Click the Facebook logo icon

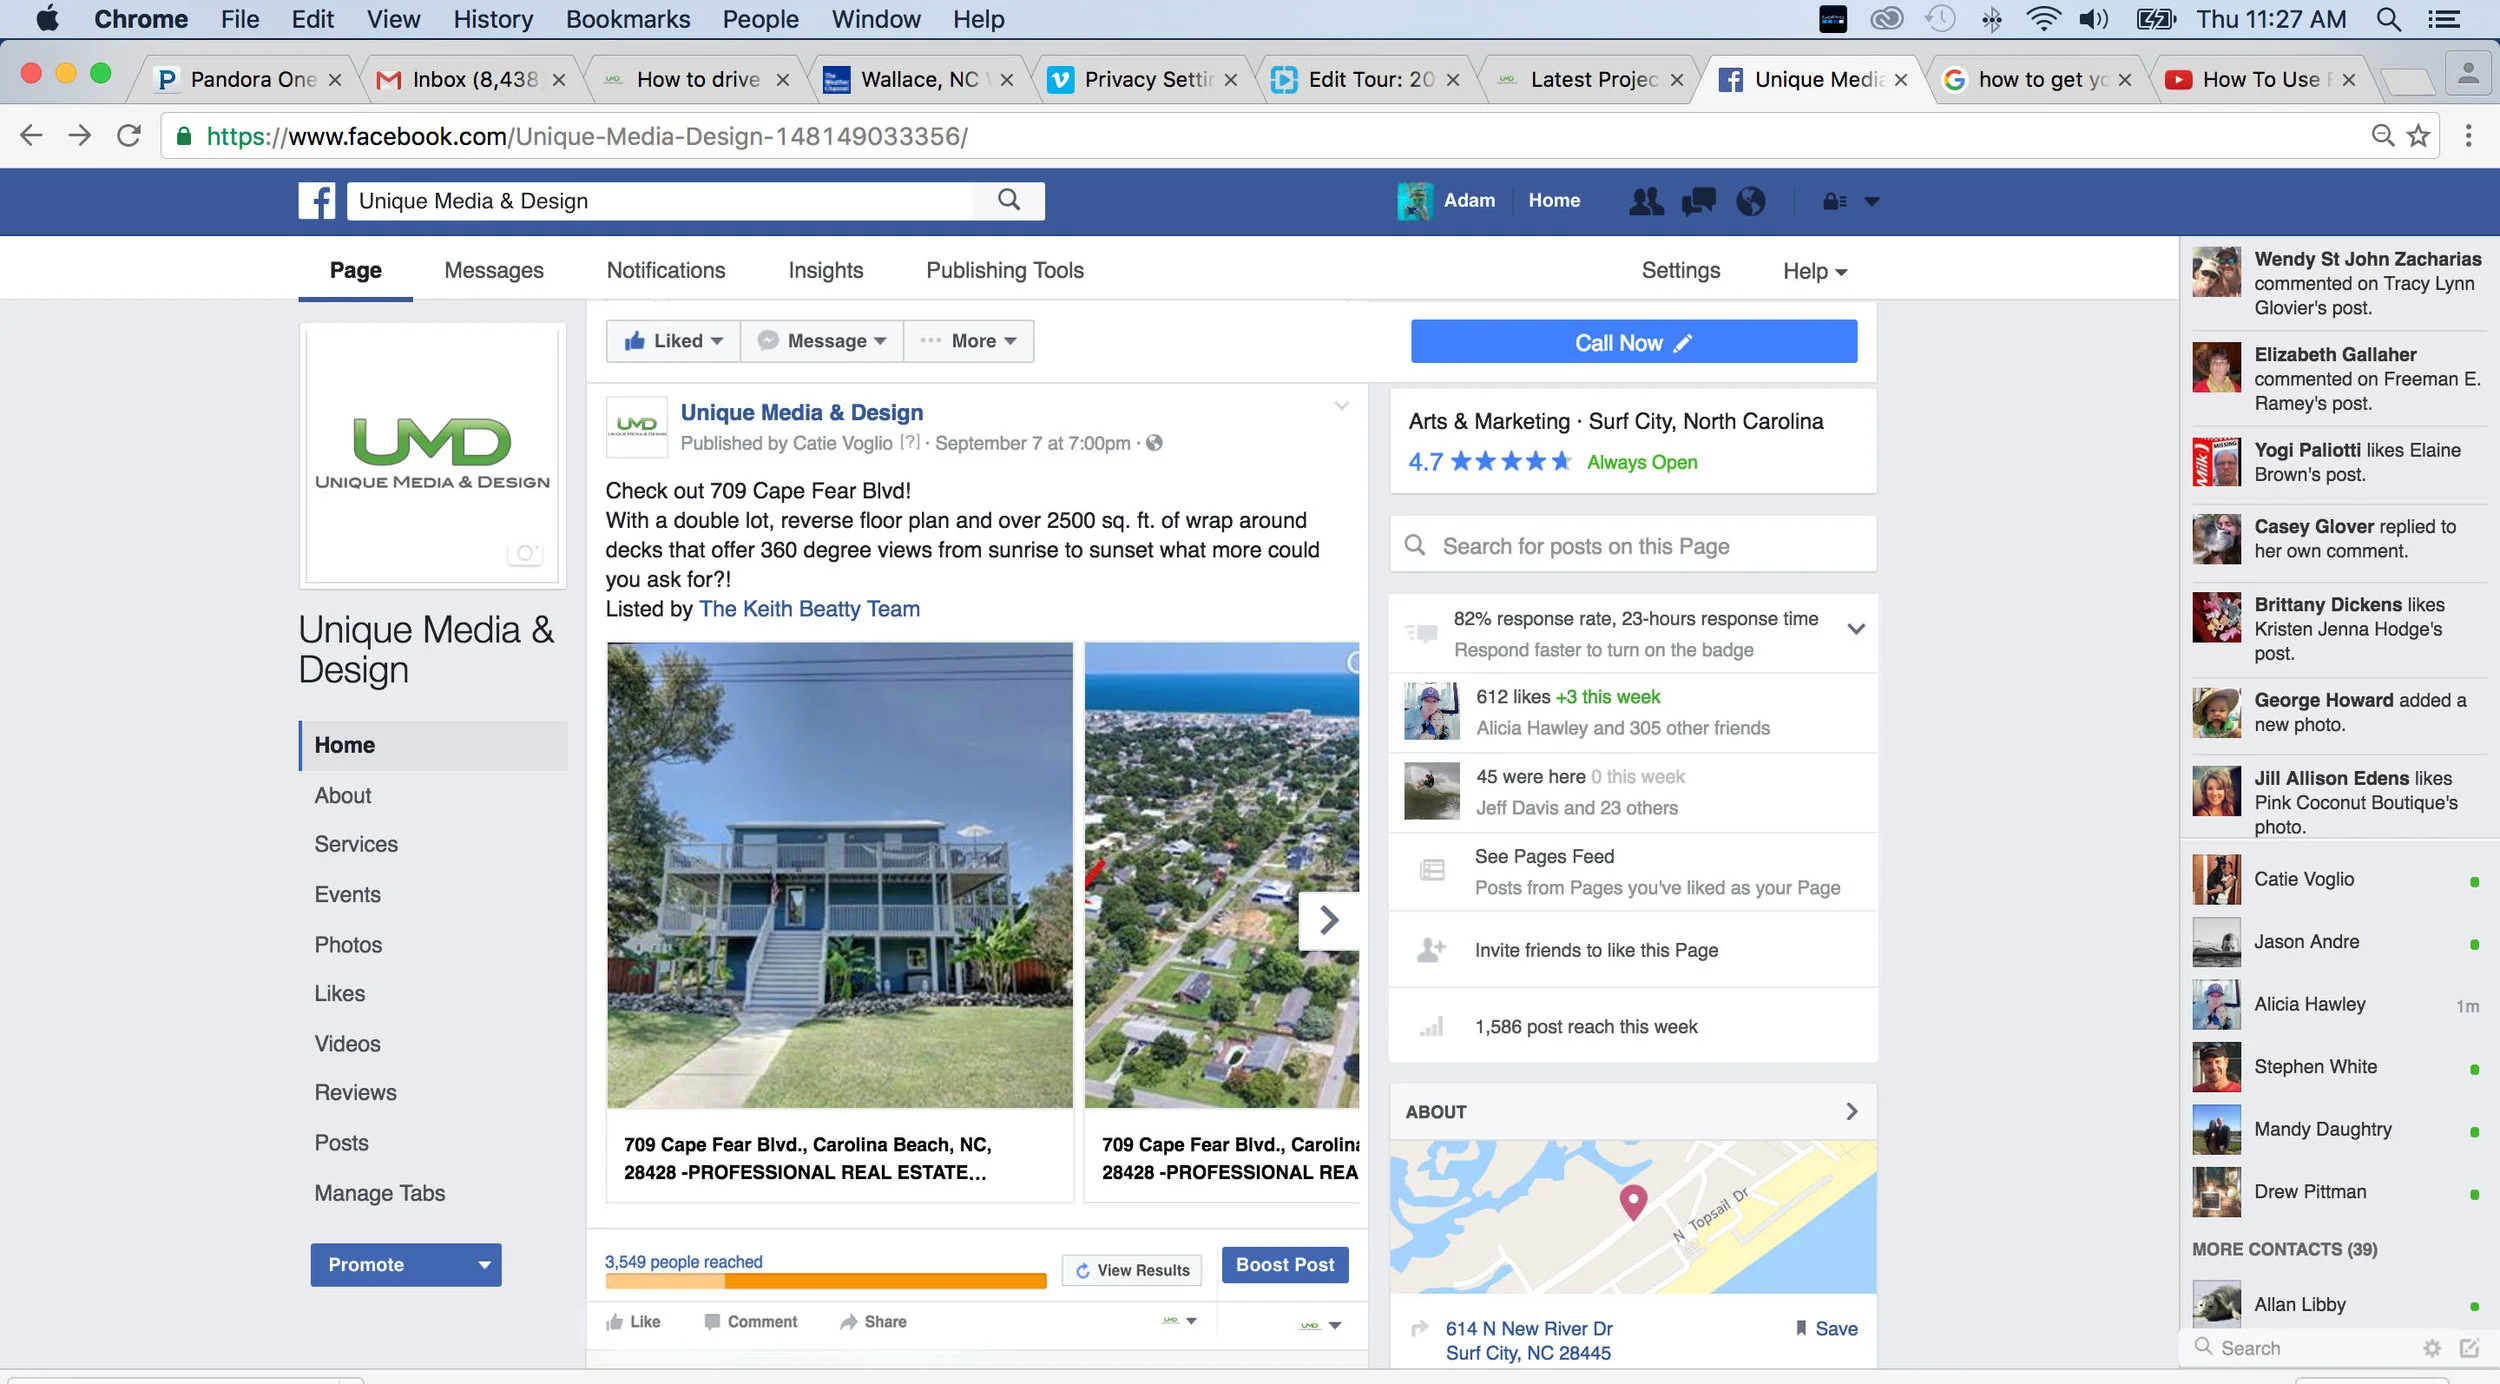coord(317,201)
